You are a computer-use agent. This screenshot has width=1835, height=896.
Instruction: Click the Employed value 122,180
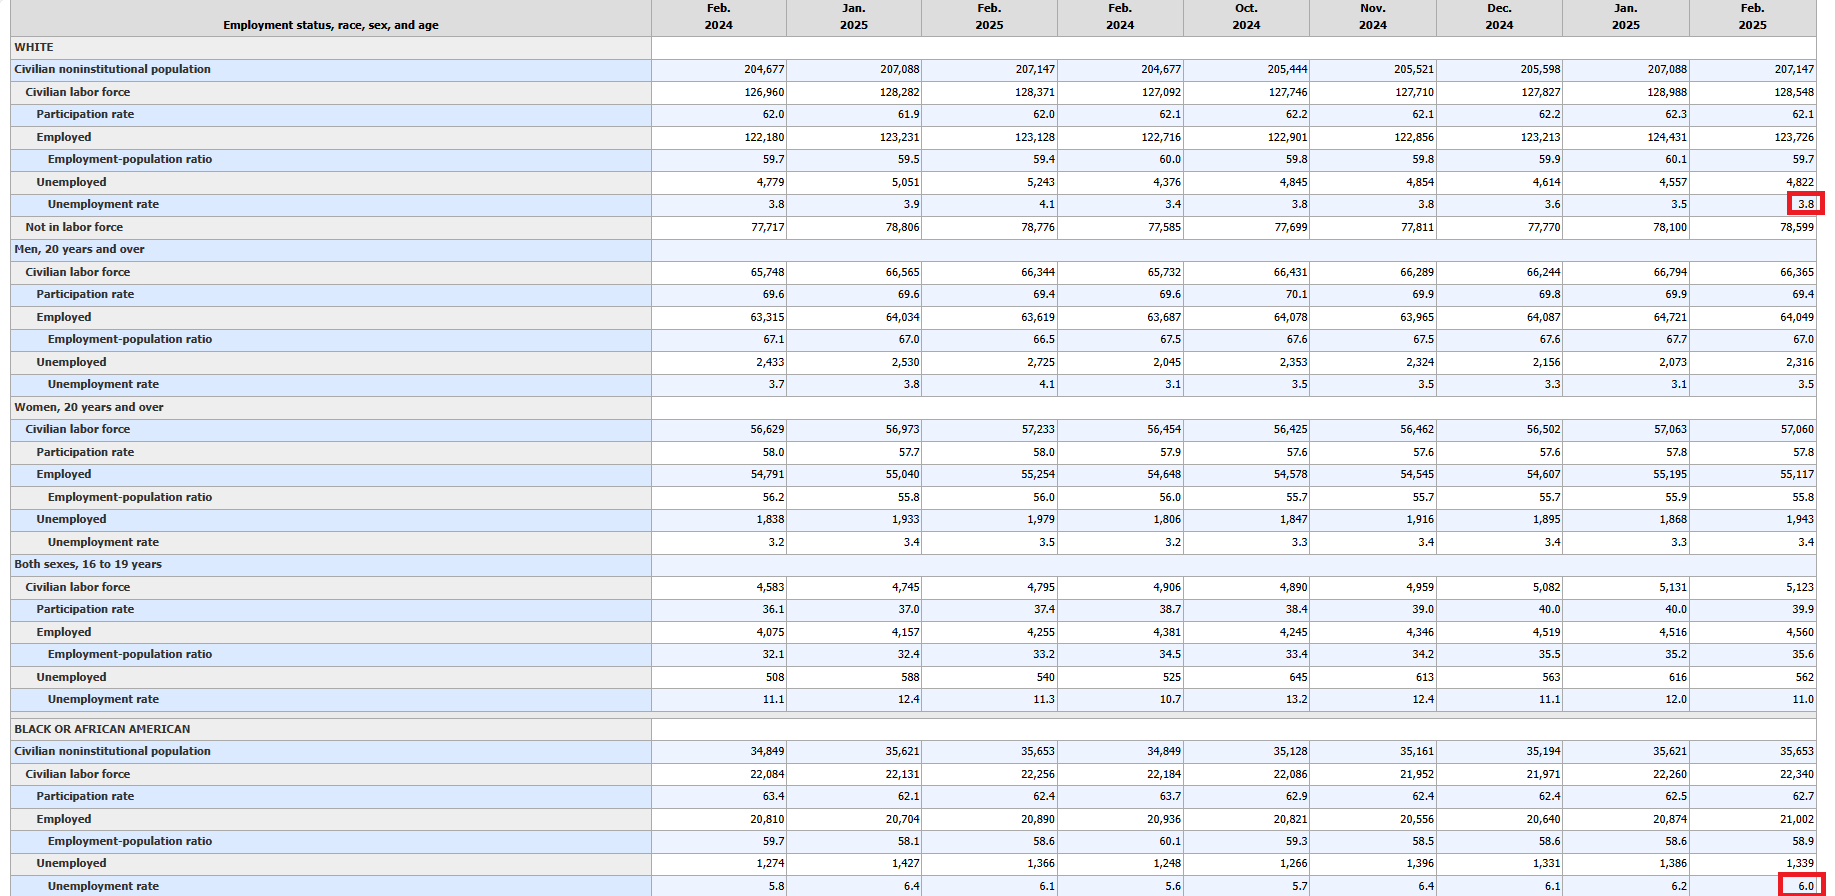[764, 137]
